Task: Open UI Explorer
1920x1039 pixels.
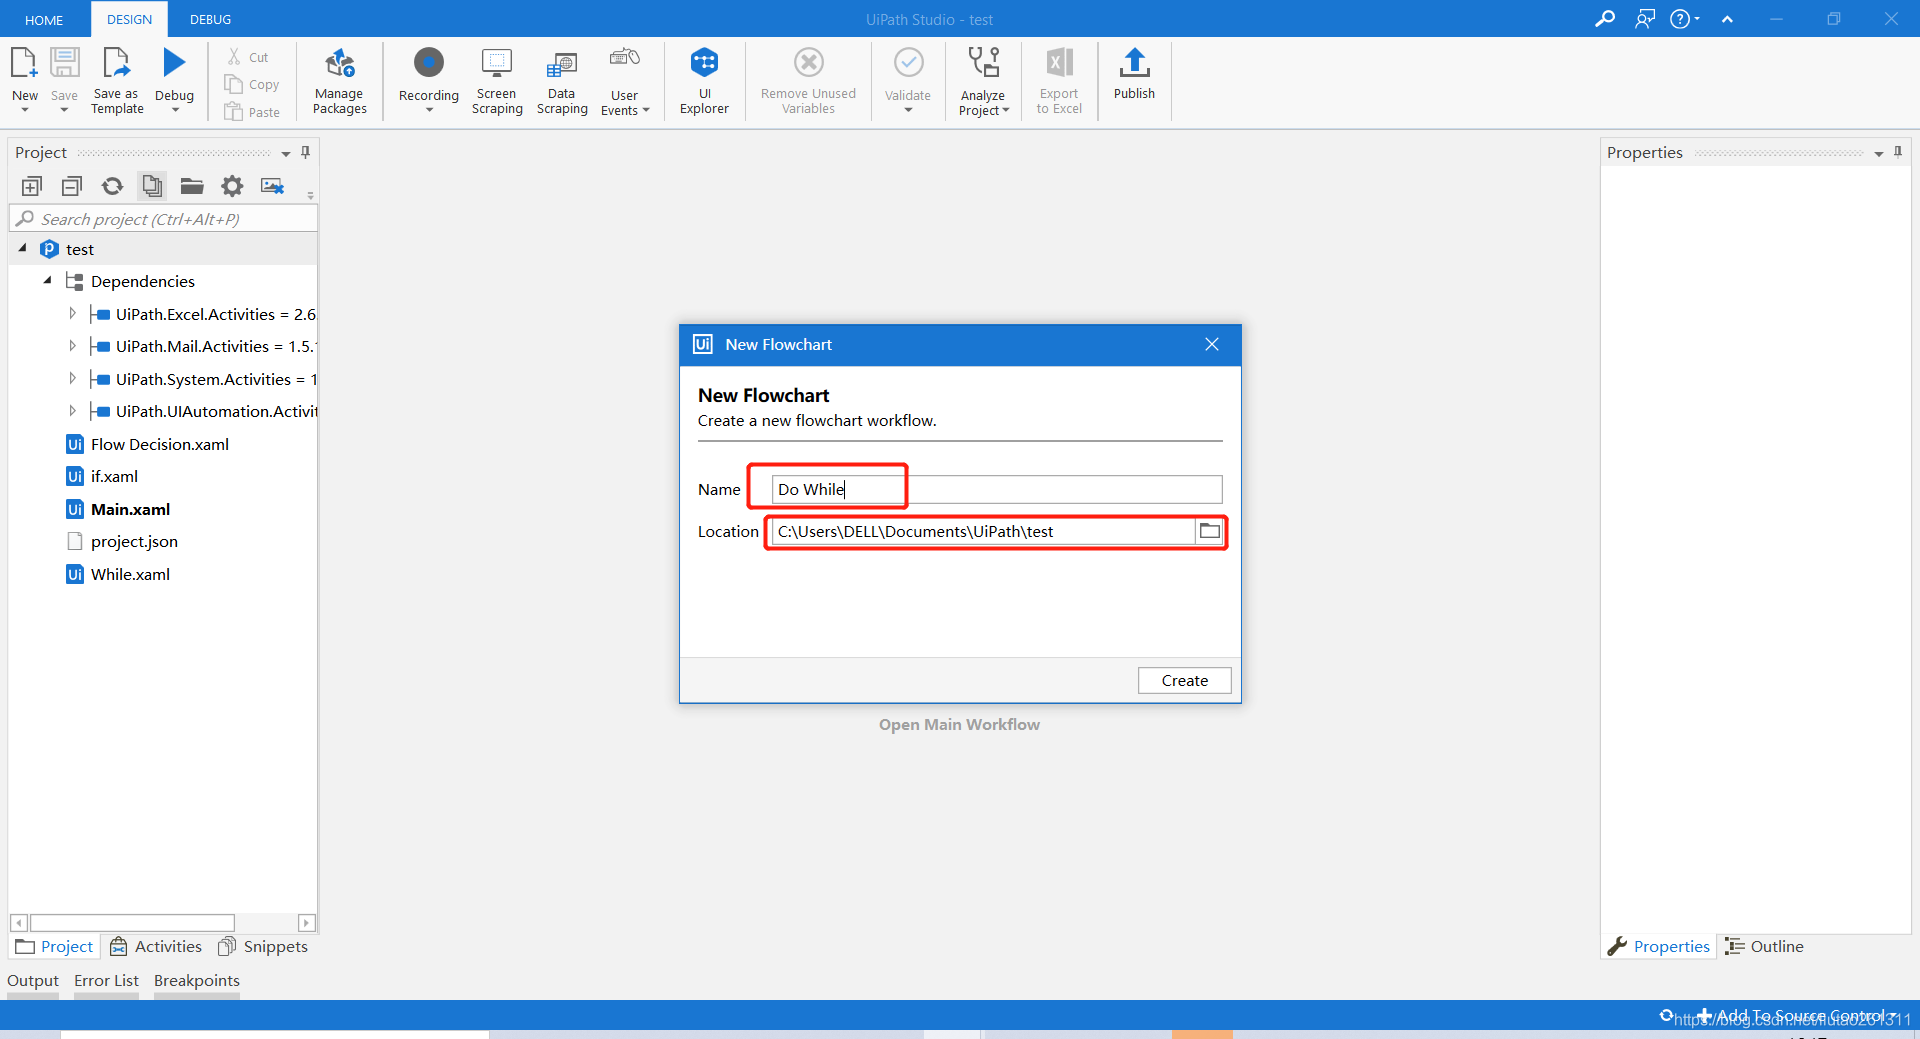Action: click(704, 82)
